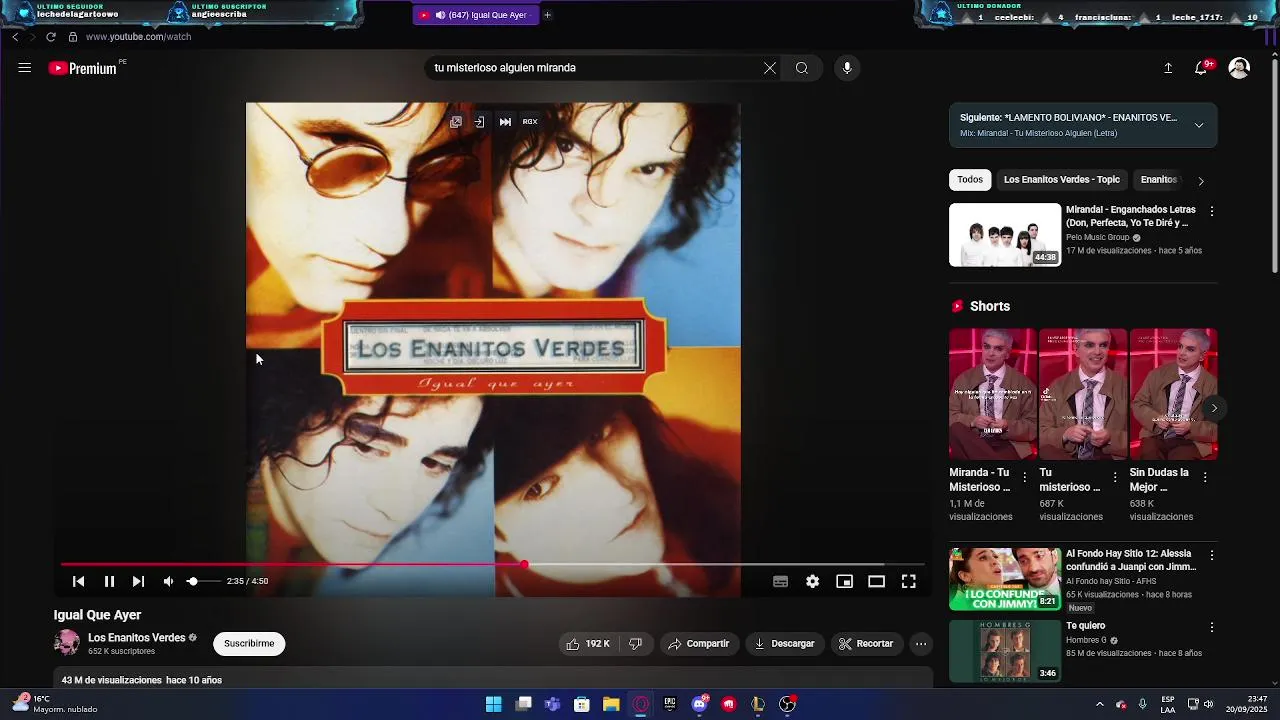Dislike the video
Viewport: 1280px width, 720px height.
click(x=635, y=644)
